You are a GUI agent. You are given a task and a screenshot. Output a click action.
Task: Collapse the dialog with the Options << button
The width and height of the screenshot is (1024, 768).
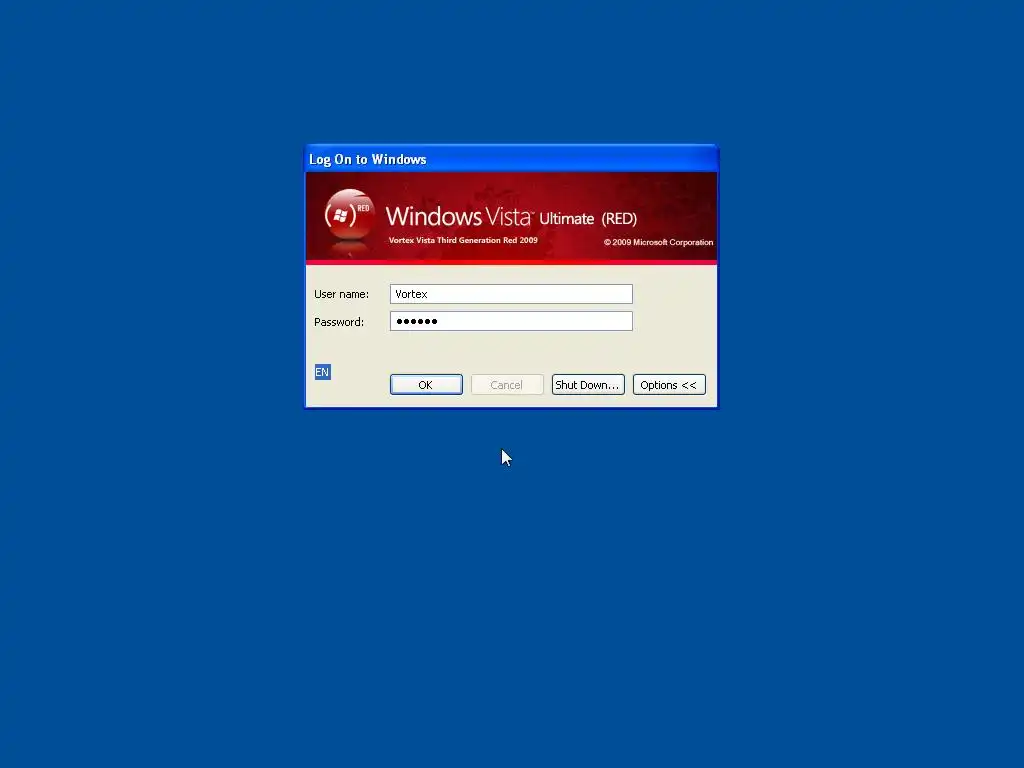pos(669,385)
